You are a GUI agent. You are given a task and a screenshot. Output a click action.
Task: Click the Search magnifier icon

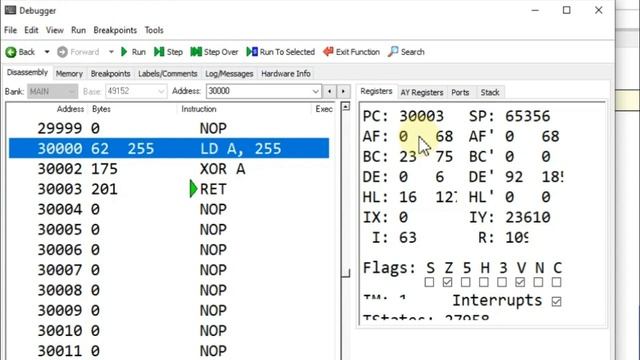coord(393,52)
